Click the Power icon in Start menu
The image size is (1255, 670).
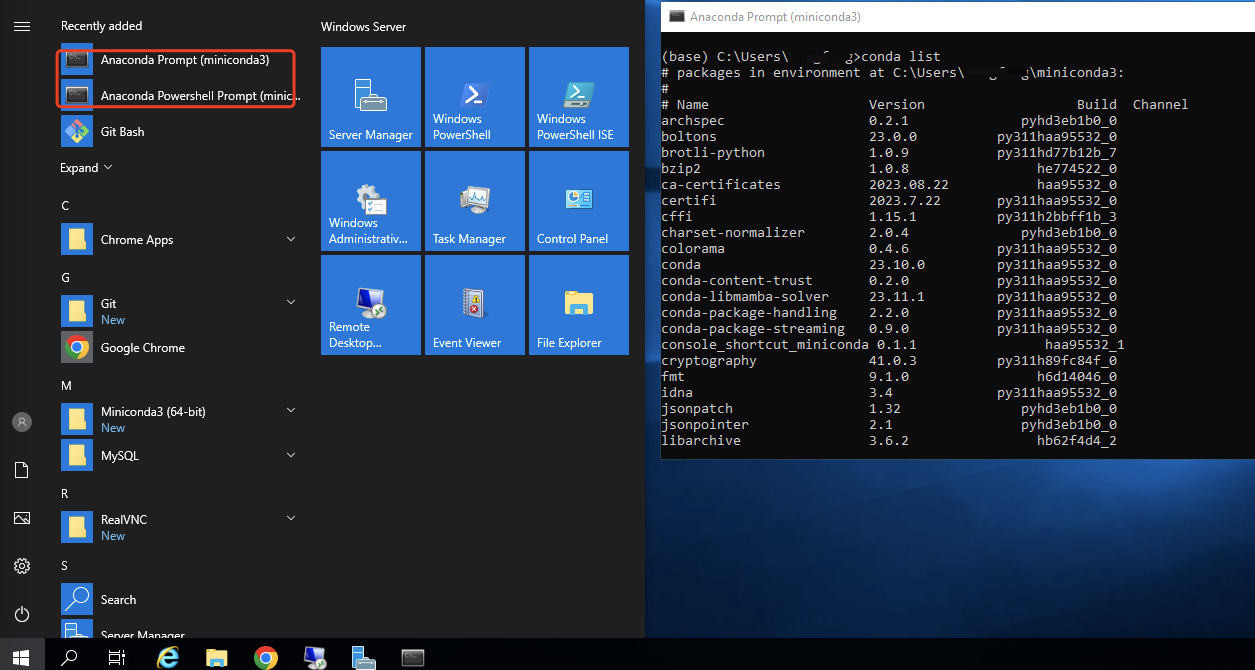click(22, 614)
